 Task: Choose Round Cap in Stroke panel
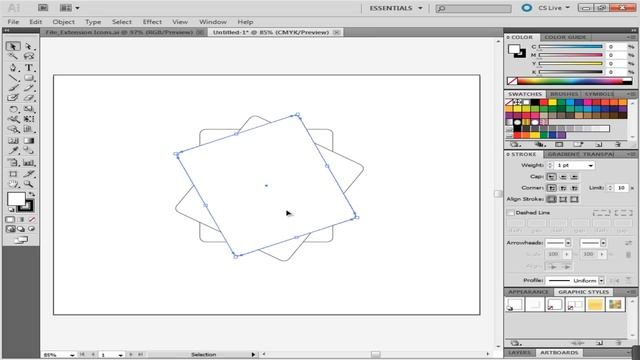point(563,177)
